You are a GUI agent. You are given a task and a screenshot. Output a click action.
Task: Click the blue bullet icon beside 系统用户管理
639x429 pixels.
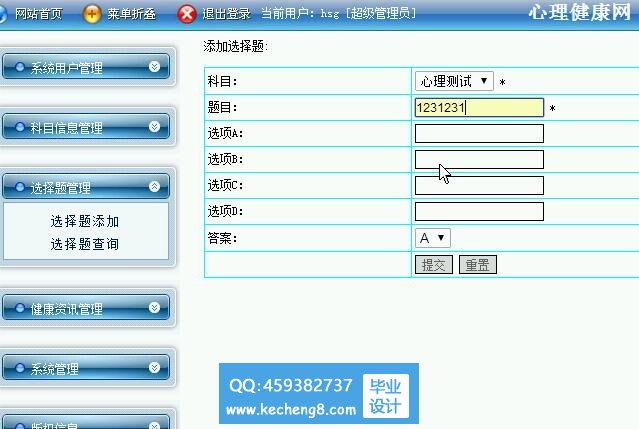pyautogui.click(x=20, y=67)
